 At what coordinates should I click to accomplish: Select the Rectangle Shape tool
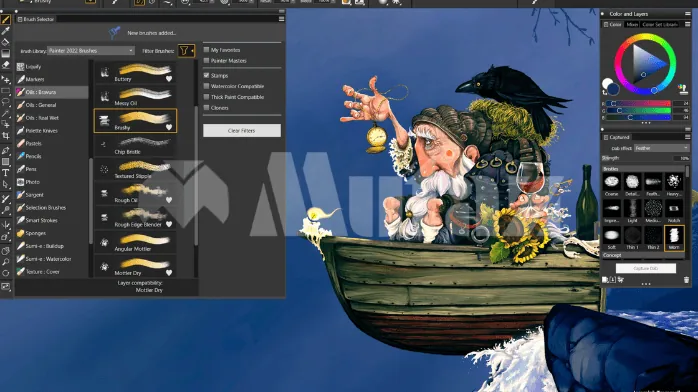point(5,162)
